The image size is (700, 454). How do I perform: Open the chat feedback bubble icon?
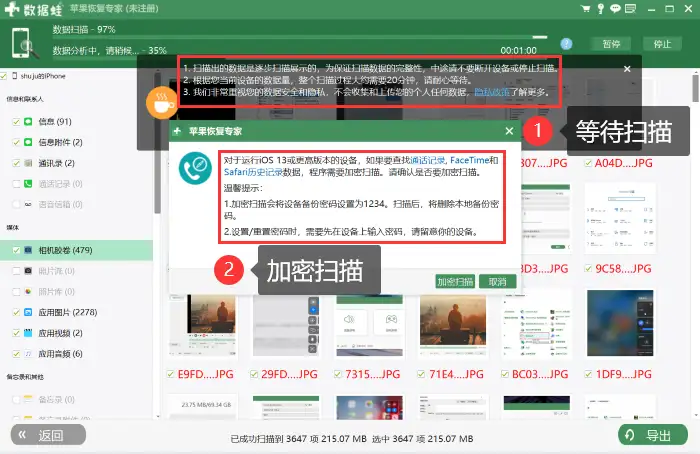tap(615, 8)
